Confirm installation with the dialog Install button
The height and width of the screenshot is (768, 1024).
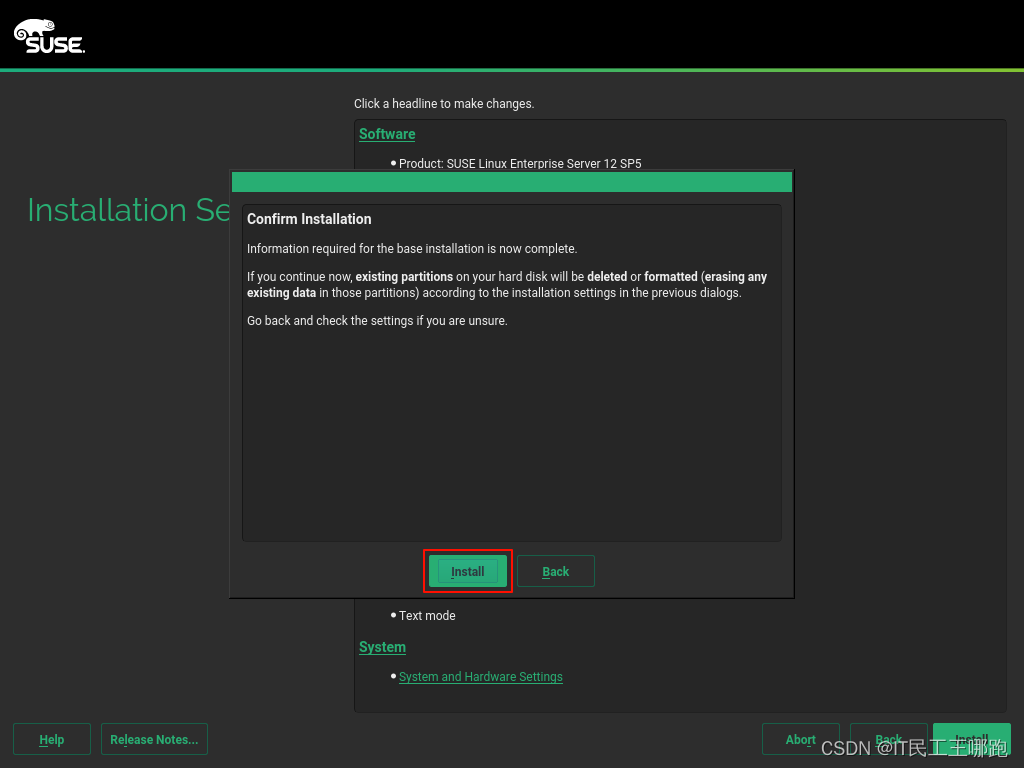467,571
